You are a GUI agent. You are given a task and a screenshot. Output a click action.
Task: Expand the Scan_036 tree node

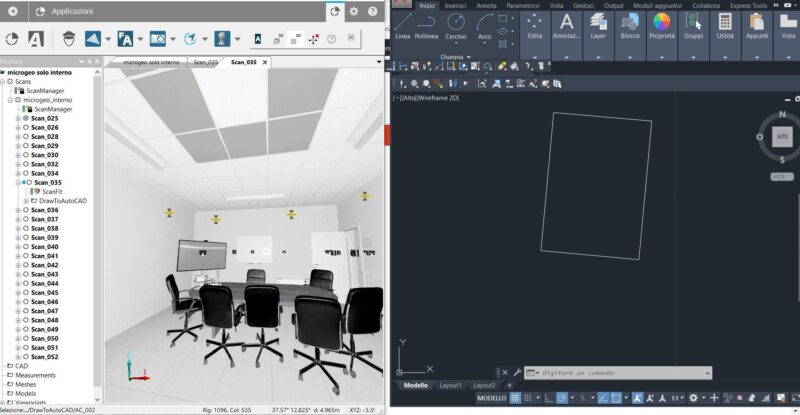tap(18, 210)
